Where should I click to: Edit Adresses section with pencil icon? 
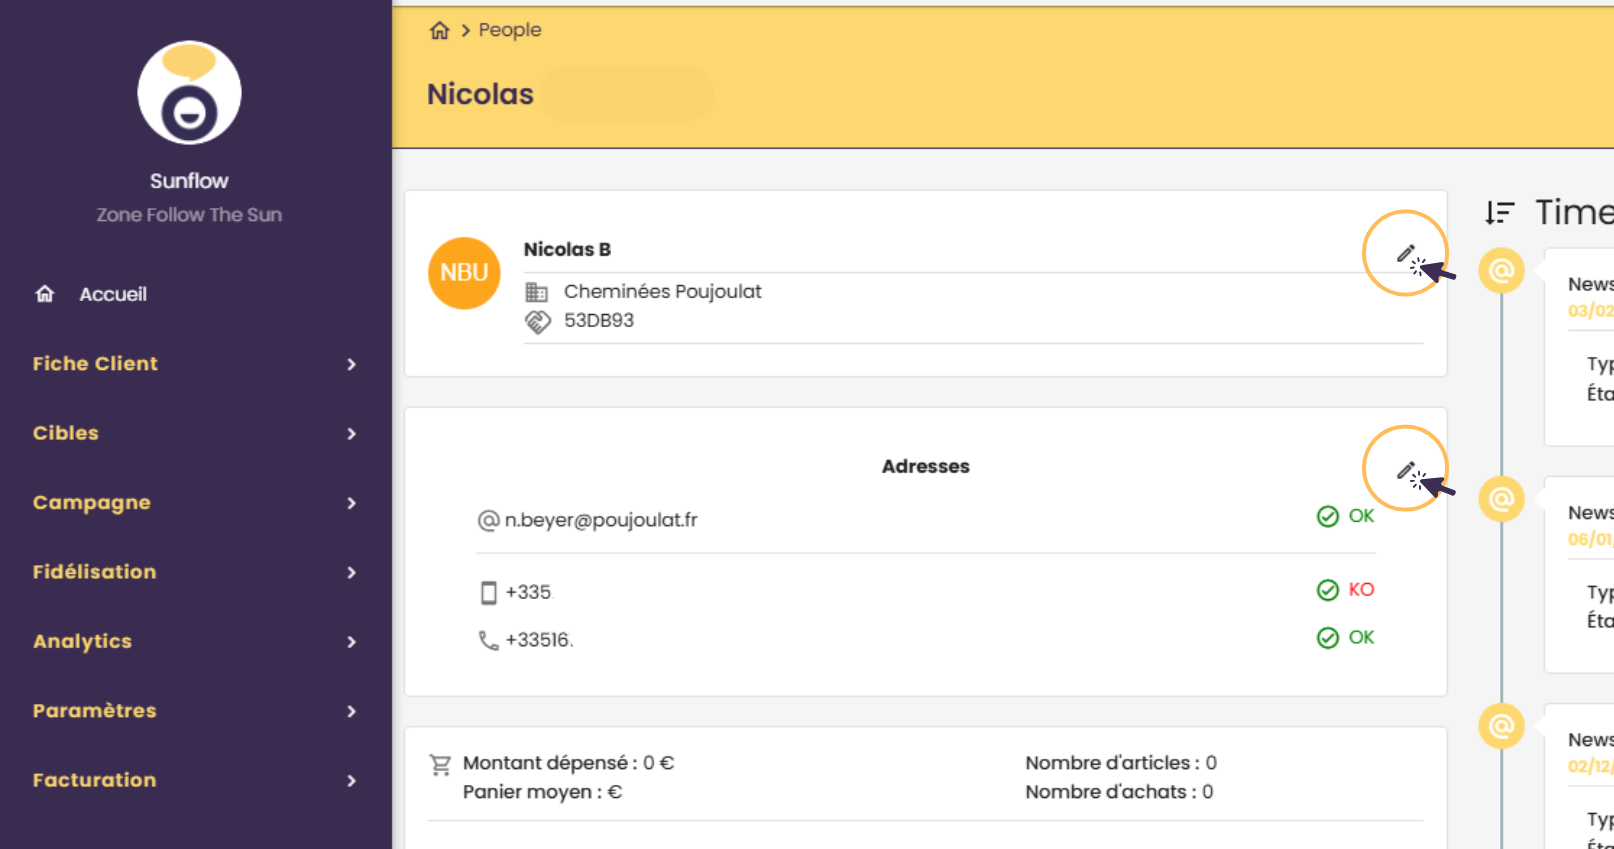click(1406, 470)
